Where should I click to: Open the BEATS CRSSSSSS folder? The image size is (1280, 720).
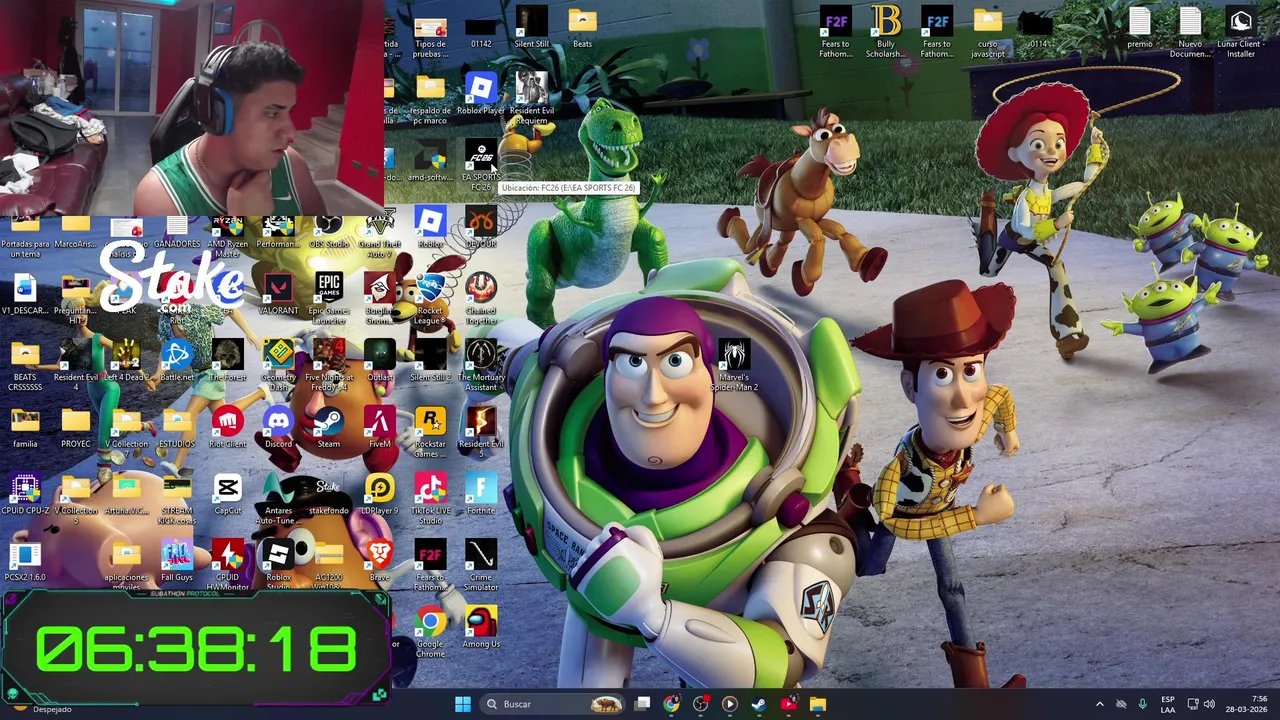pyautogui.click(x=25, y=366)
